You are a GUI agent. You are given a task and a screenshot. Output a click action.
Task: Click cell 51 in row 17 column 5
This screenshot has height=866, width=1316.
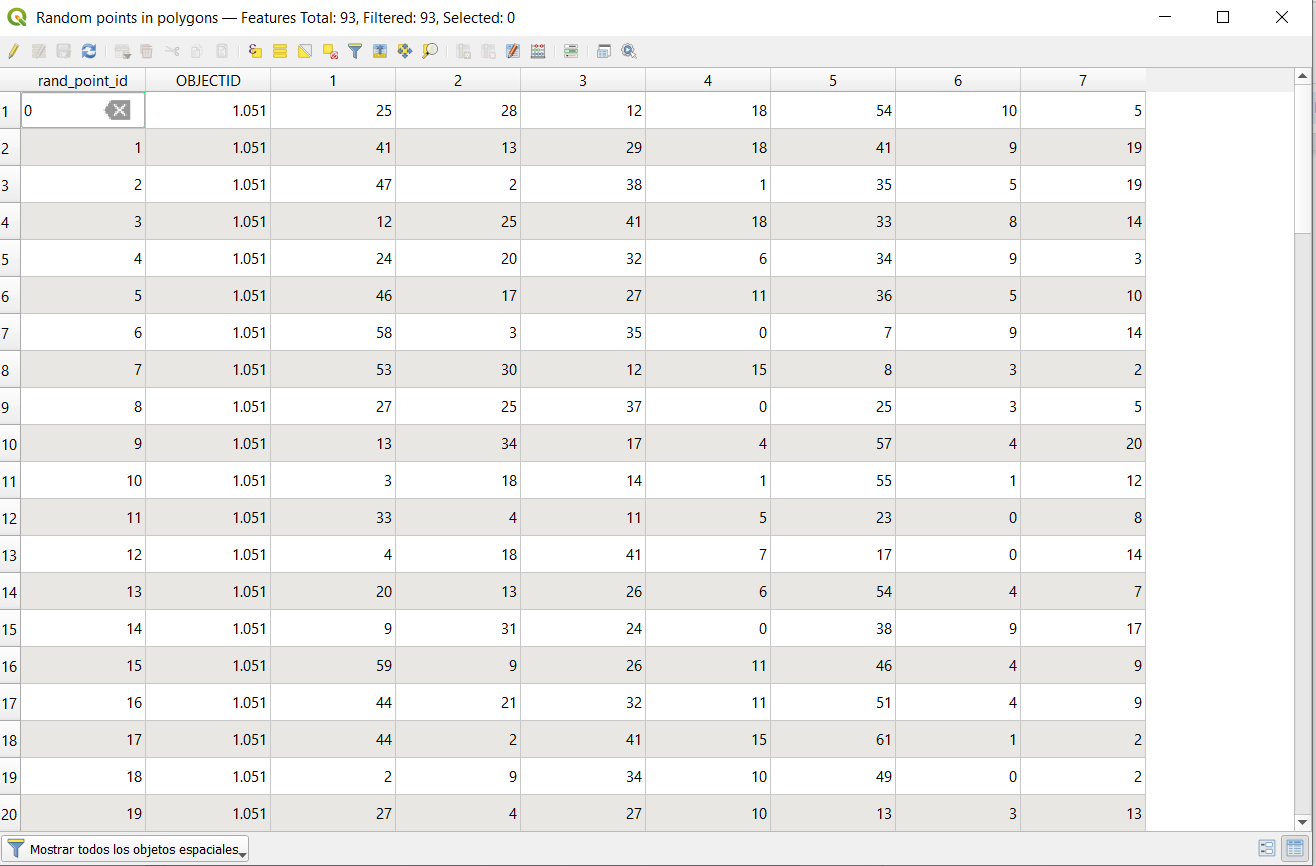coord(833,703)
